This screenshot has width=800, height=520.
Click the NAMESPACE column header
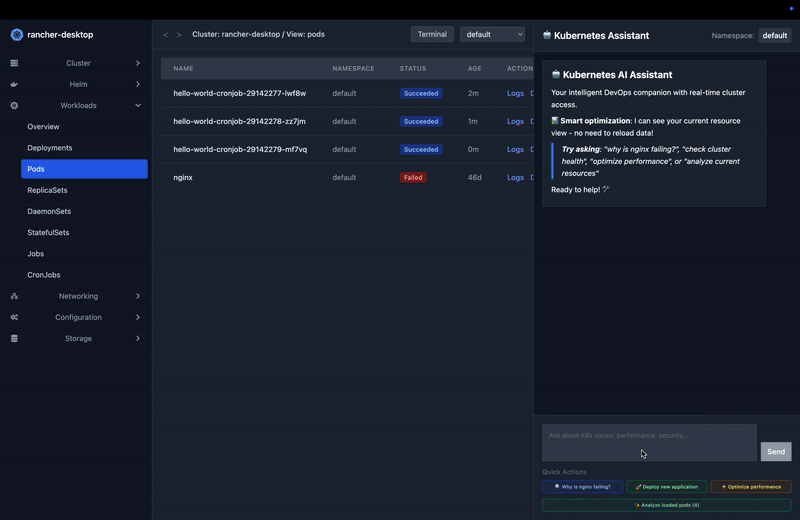click(353, 68)
